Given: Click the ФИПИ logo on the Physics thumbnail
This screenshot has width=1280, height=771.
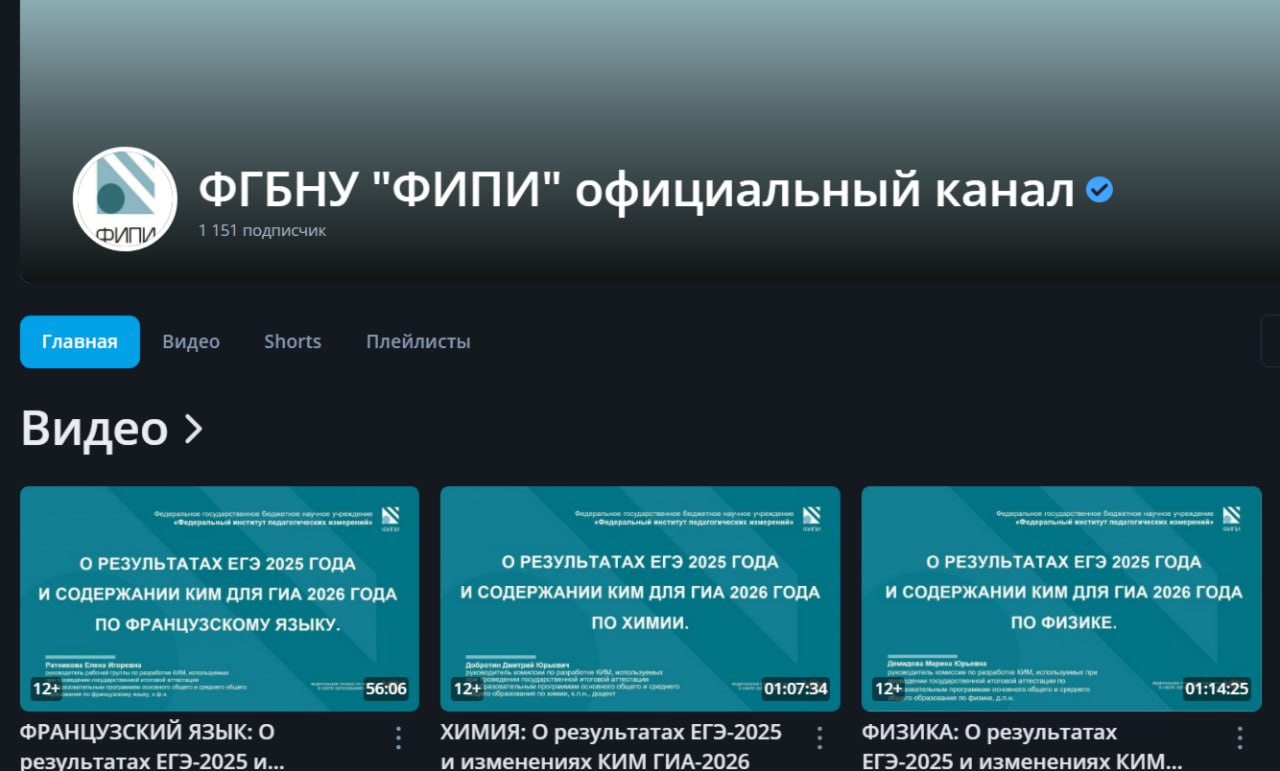Looking at the screenshot, I should (1233, 518).
